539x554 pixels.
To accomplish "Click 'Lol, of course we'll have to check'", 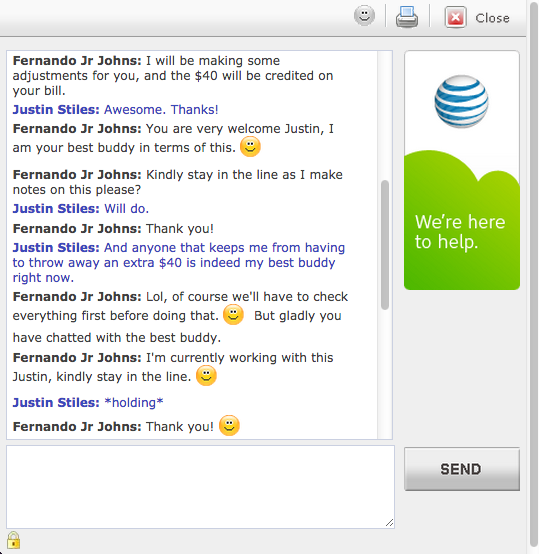I will click(247, 297).
